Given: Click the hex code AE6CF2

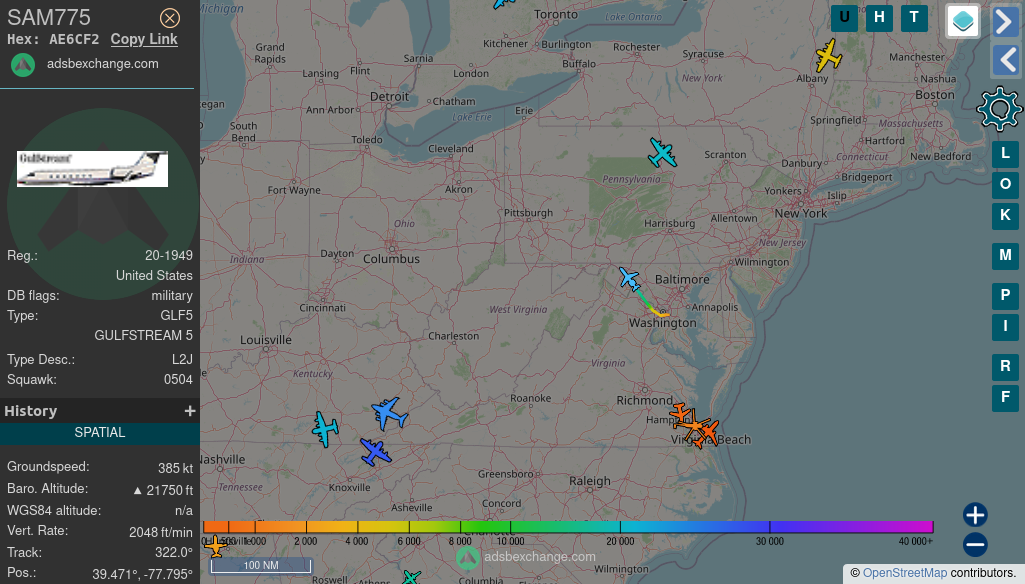Looking at the screenshot, I should click(74, 39).
